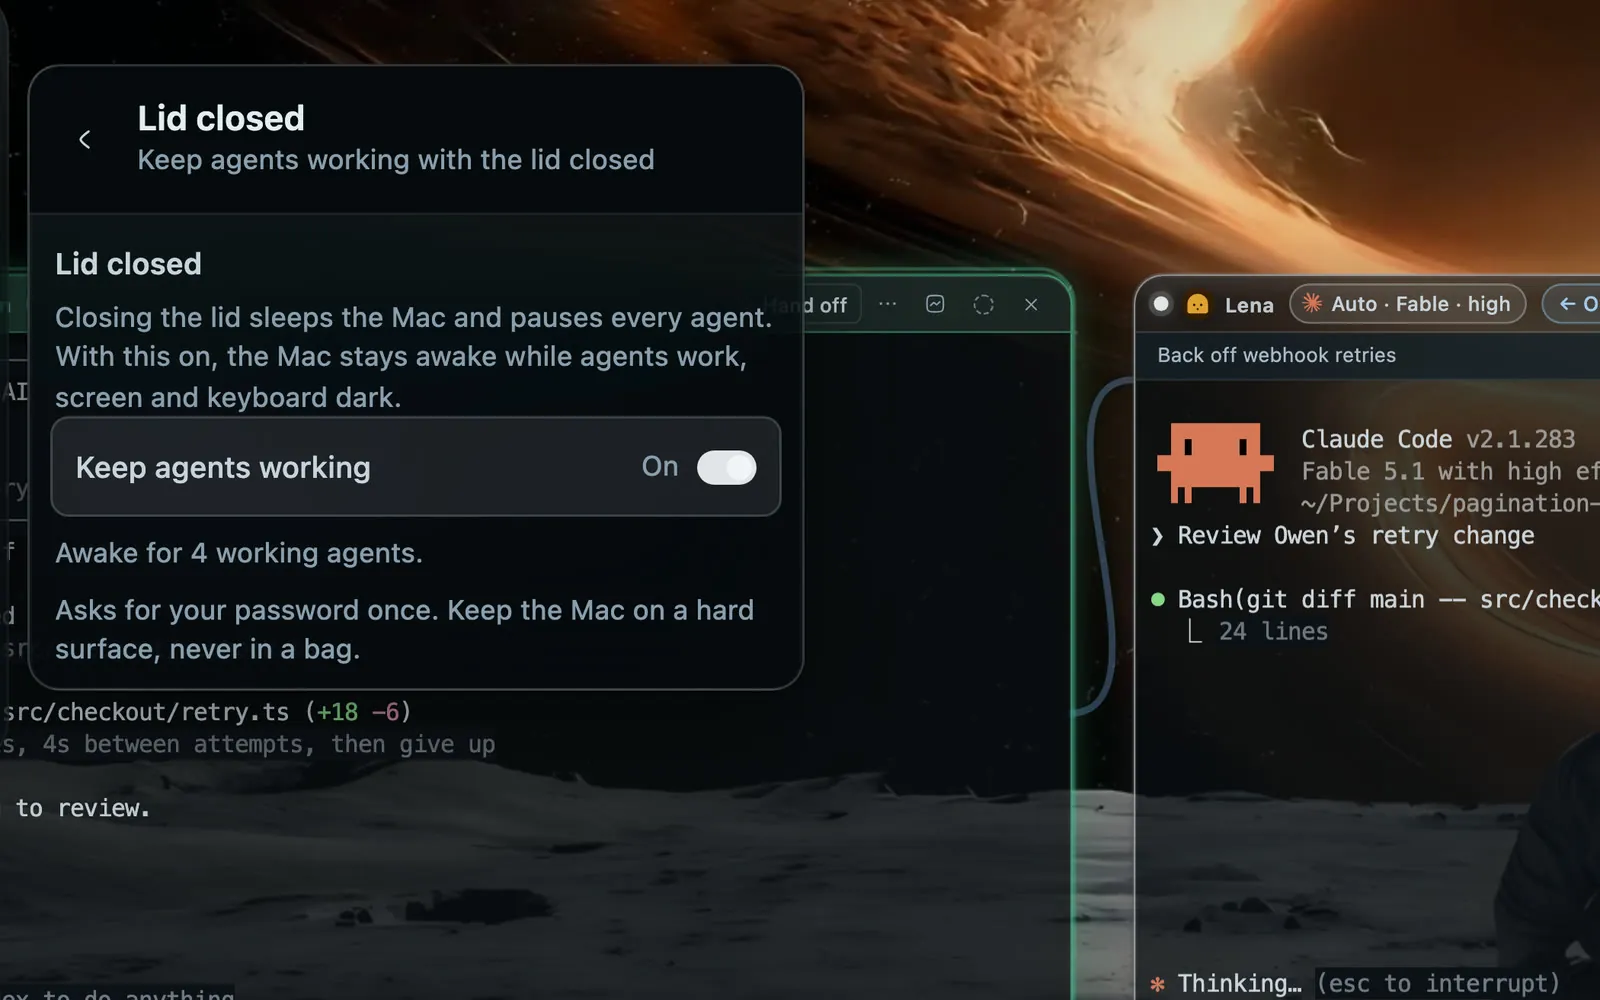The height and width of the screenshot is (1000, 1600).
Task: Click the Keep agents working with the lid closed subtitle
Action: [x=396, y=160]
